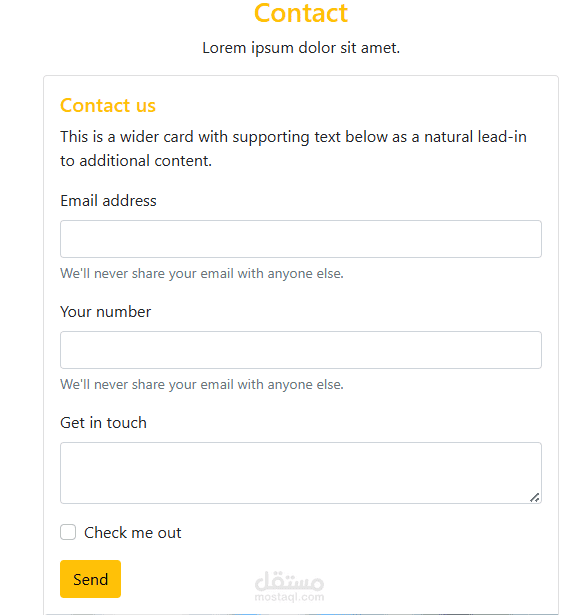This screenshot has height=615, width=579.
Task: Click the 'Lorem ipsum dolor sit amet.' subtitle
Action: 301,48
